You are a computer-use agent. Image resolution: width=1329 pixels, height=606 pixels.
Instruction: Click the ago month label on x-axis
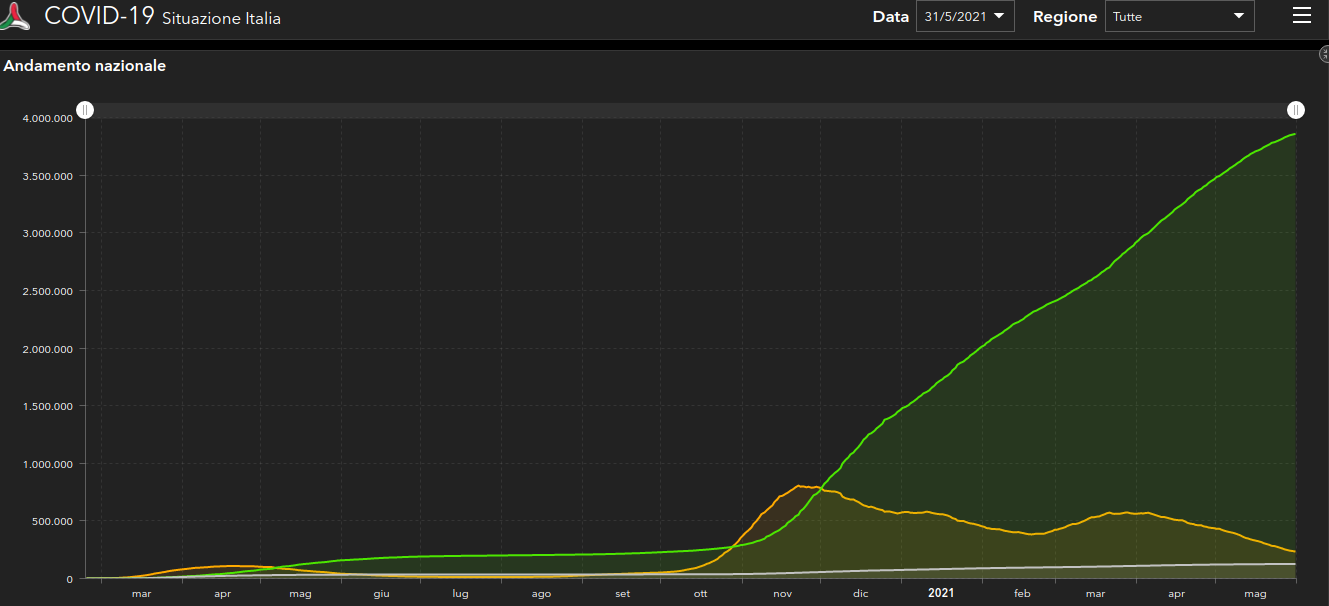(x=541, y=594)
